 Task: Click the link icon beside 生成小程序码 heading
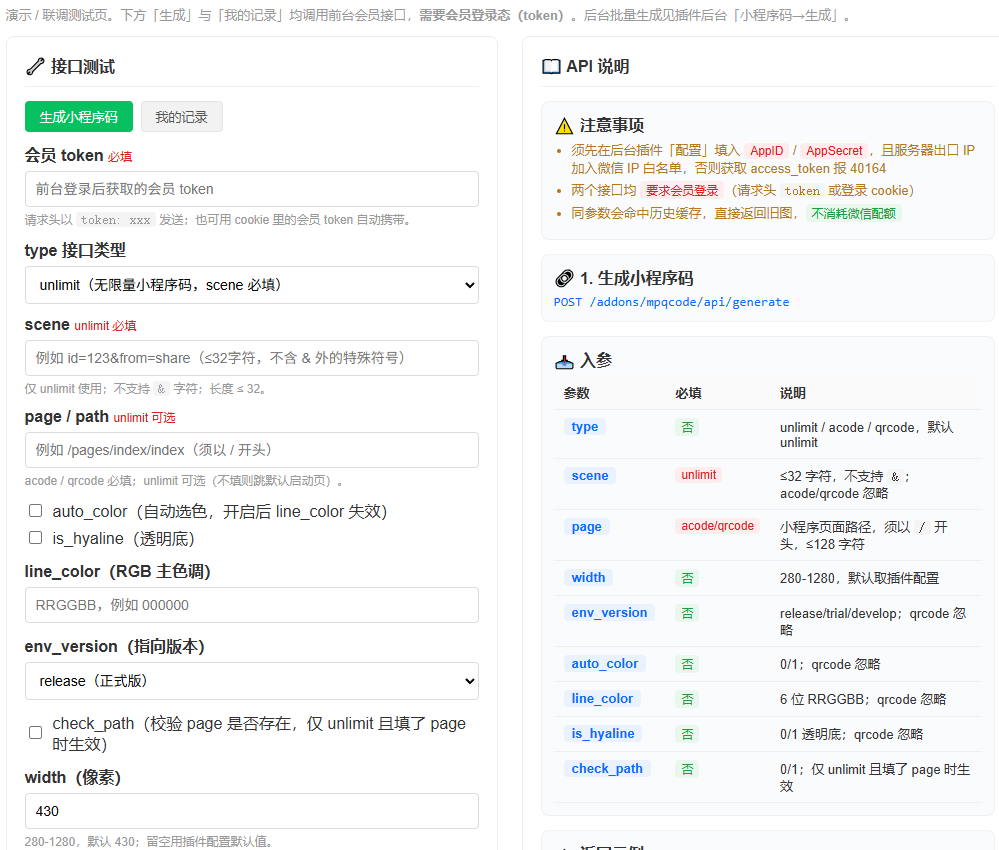tap(564, 278)
